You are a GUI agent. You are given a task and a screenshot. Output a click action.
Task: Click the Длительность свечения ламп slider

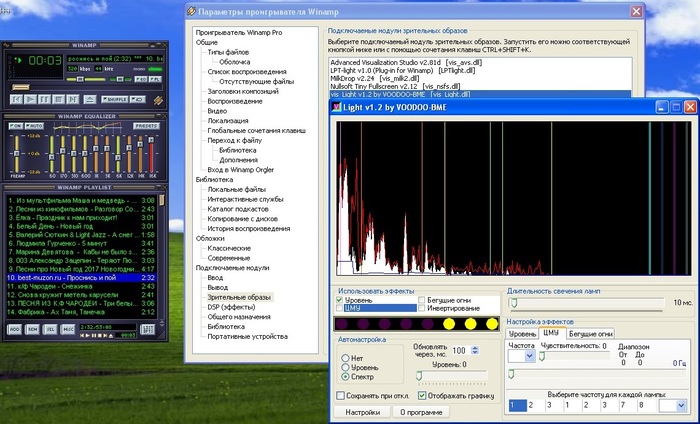click(x=513, y=301)
